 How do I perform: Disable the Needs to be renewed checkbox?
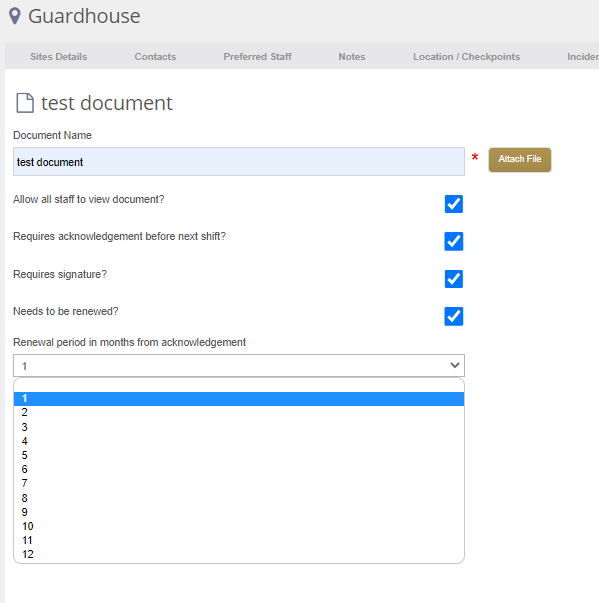click(454, 316)
